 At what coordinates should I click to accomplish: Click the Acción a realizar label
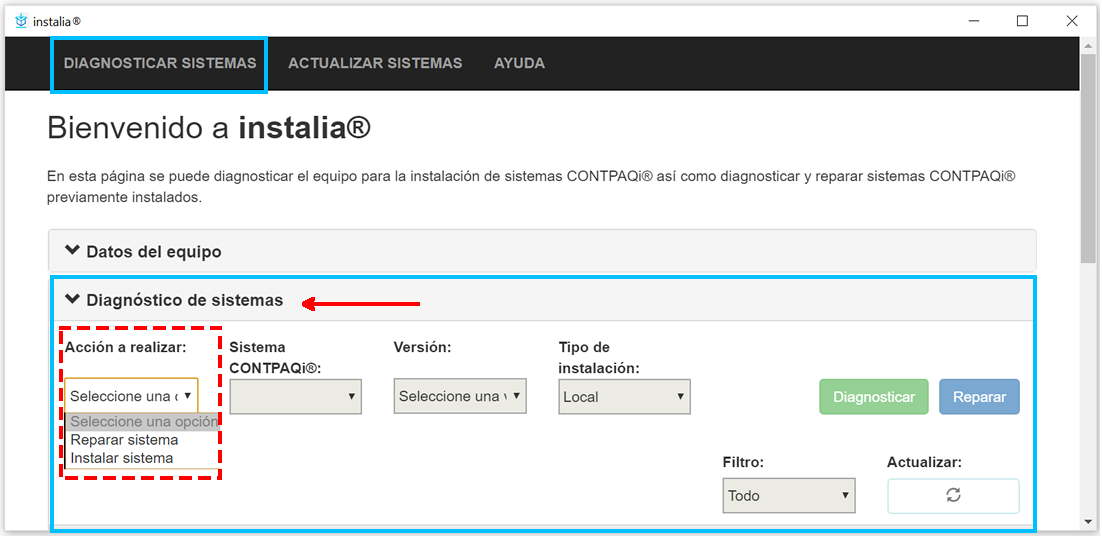coord(126,347)
